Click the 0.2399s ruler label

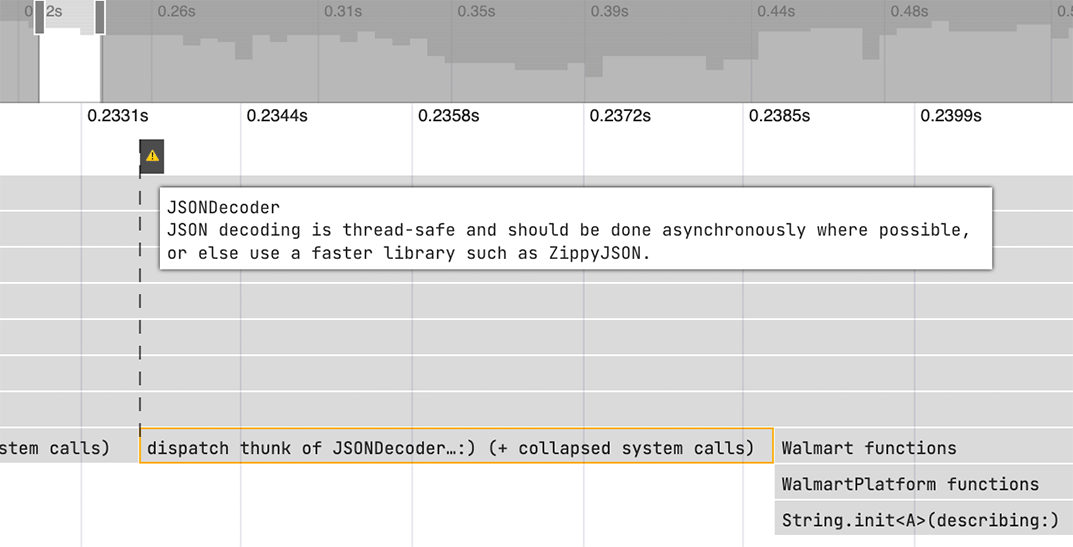[951, 116]
